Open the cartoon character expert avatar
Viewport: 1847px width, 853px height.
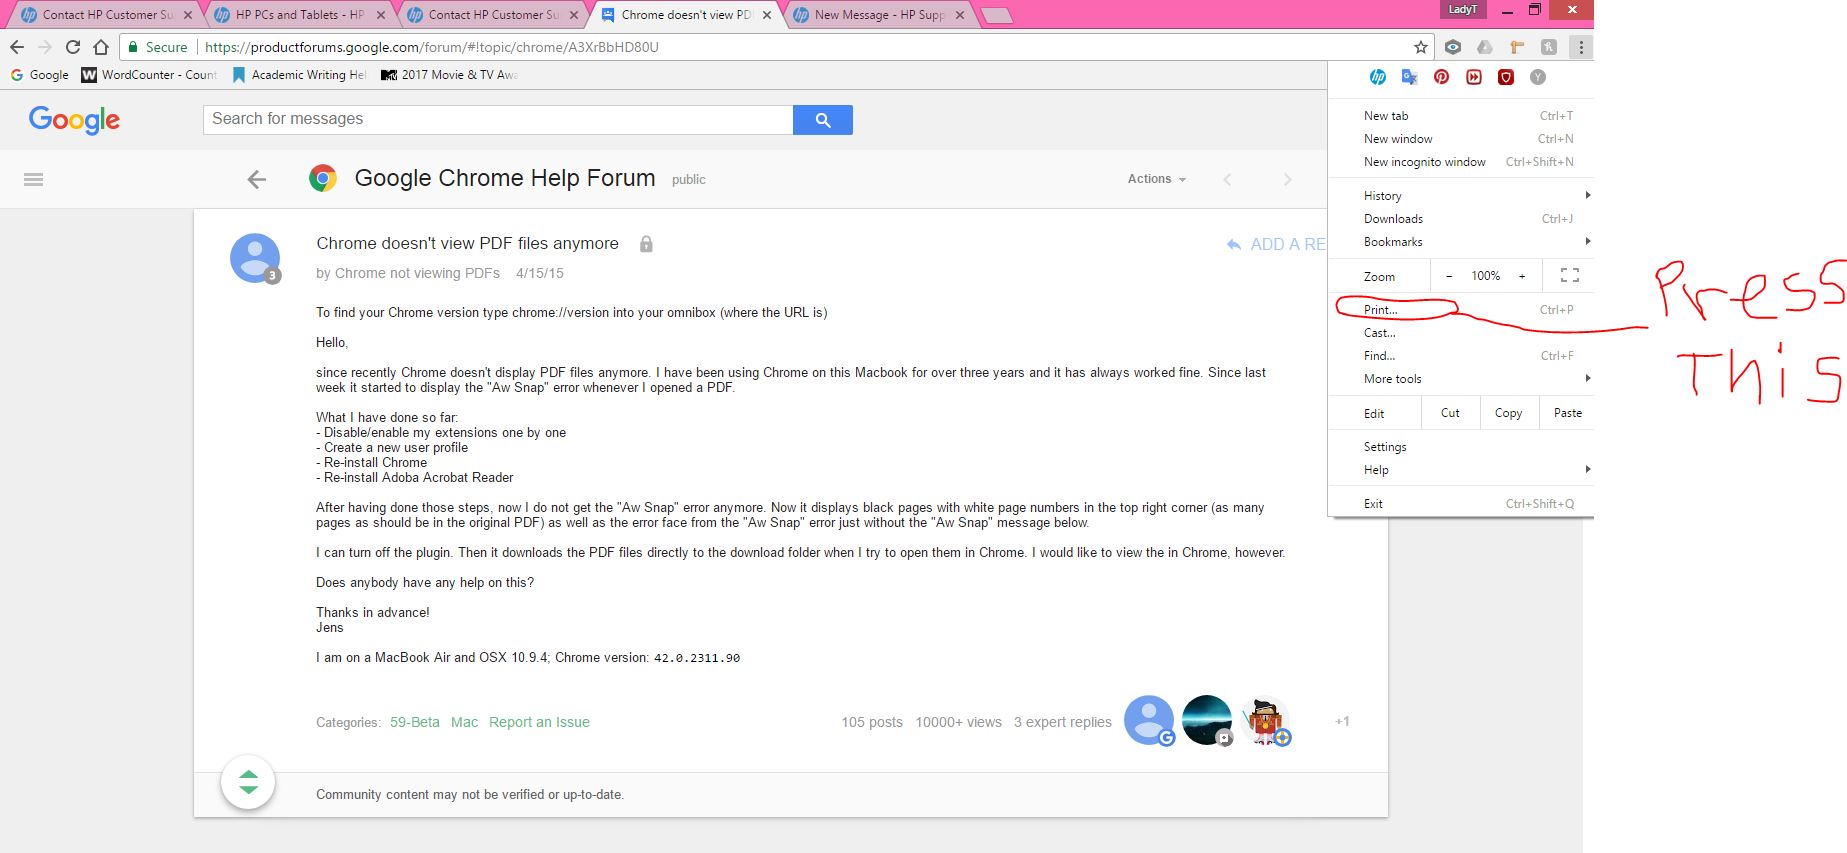point(1265,721)
